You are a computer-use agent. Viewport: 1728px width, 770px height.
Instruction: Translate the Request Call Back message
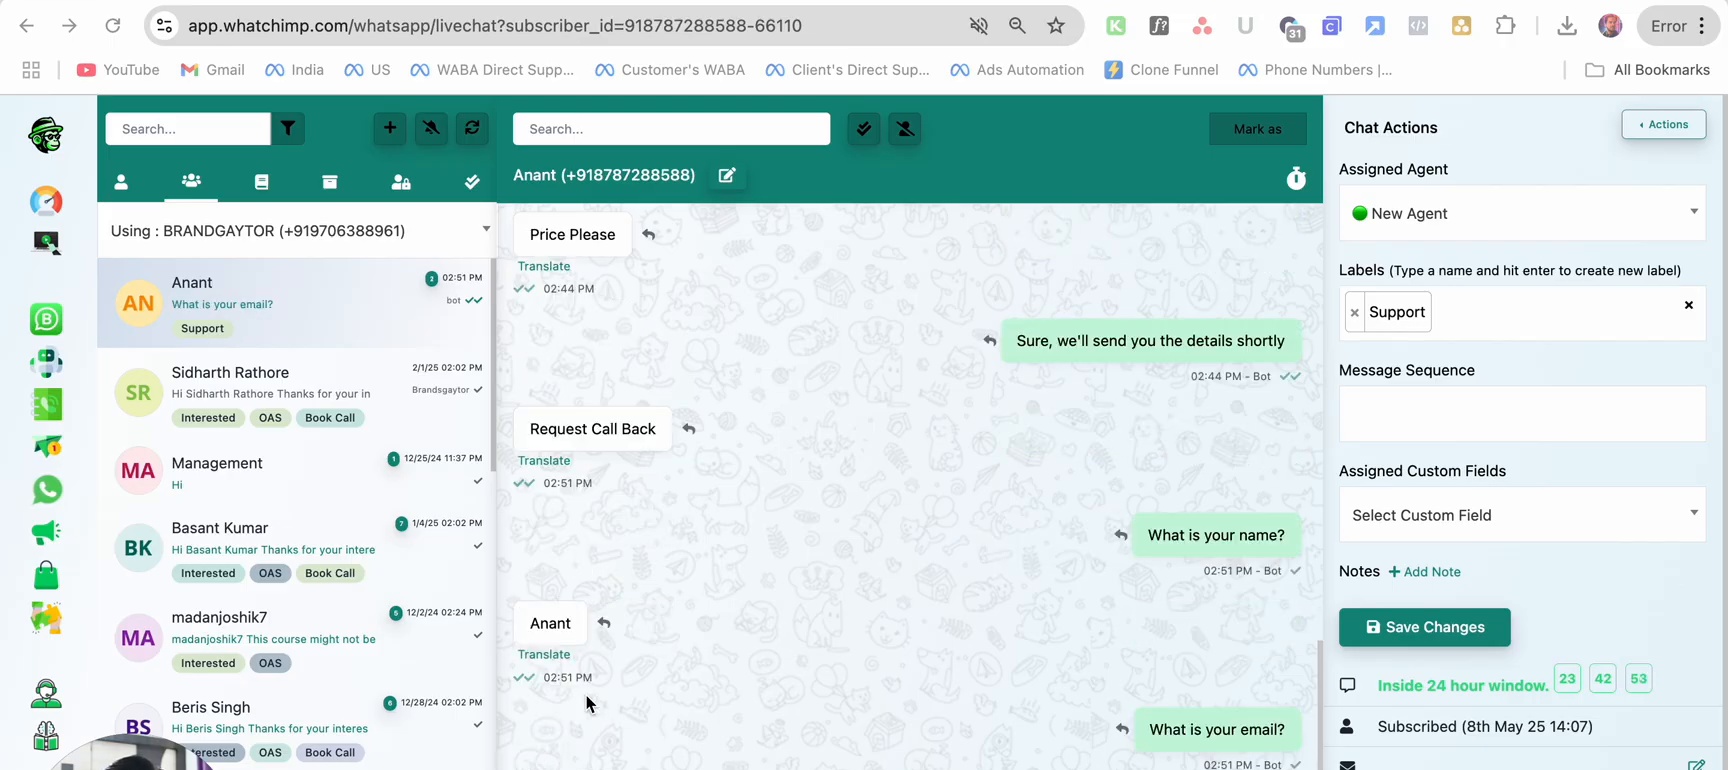(544, 461)
